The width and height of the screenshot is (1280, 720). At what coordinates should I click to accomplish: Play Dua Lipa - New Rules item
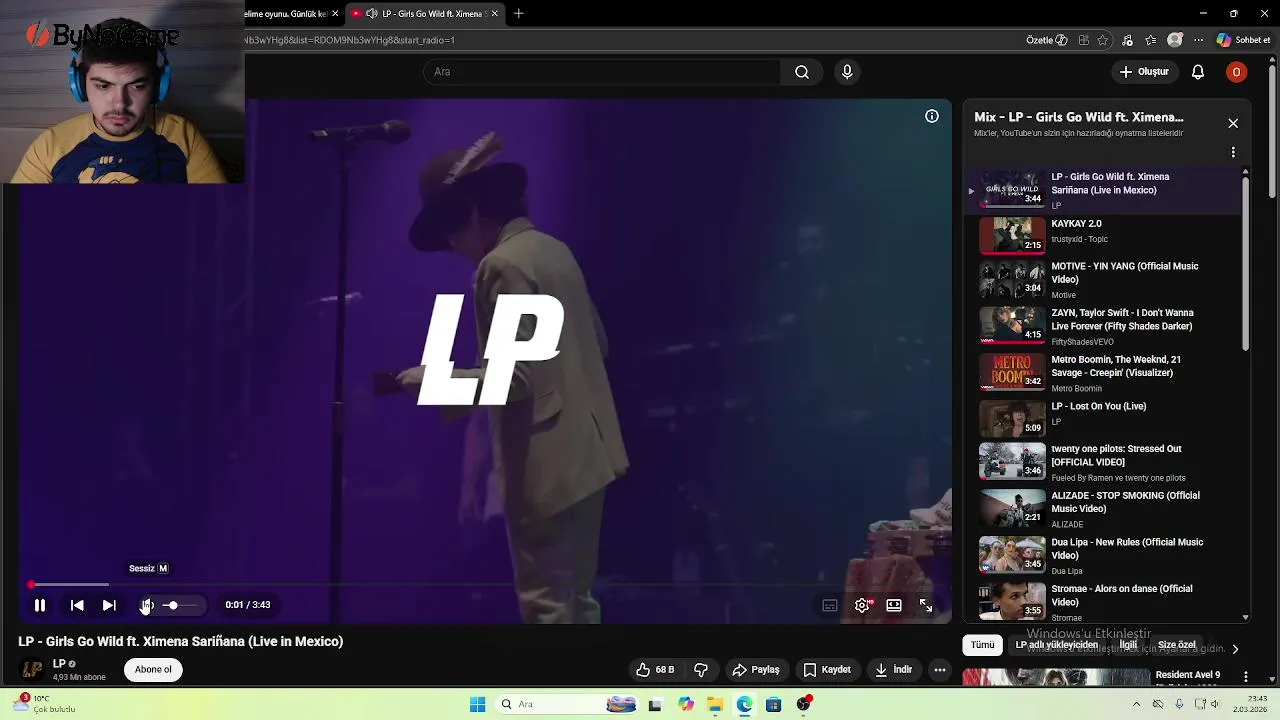(x=1105, y=556)
